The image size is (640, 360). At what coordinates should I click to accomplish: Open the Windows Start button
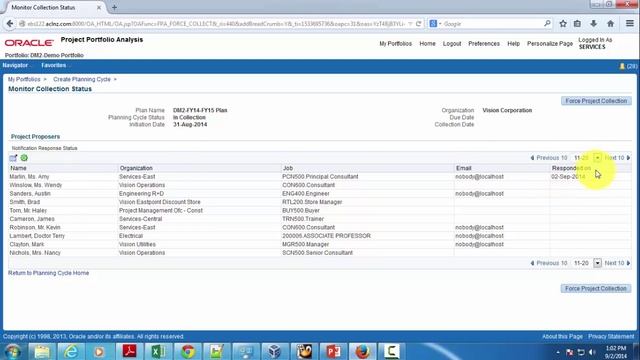point(12,351)
